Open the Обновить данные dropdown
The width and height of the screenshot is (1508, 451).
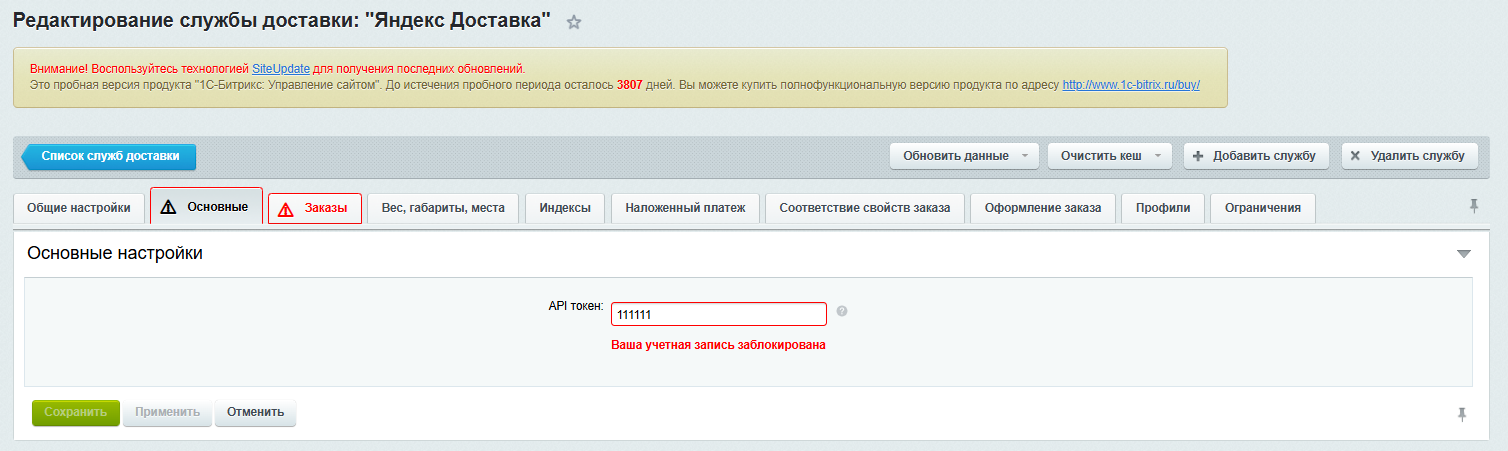tap(964, 156)
